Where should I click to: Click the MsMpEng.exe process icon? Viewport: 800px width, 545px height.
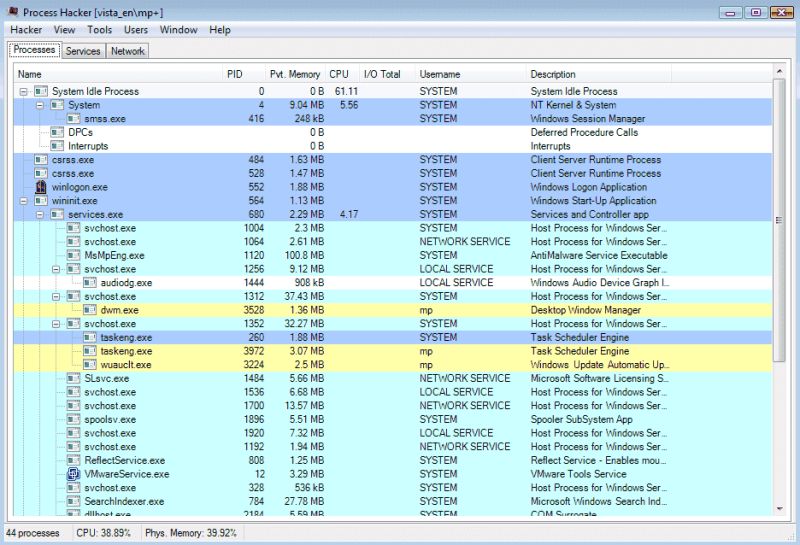pos(73,255)
